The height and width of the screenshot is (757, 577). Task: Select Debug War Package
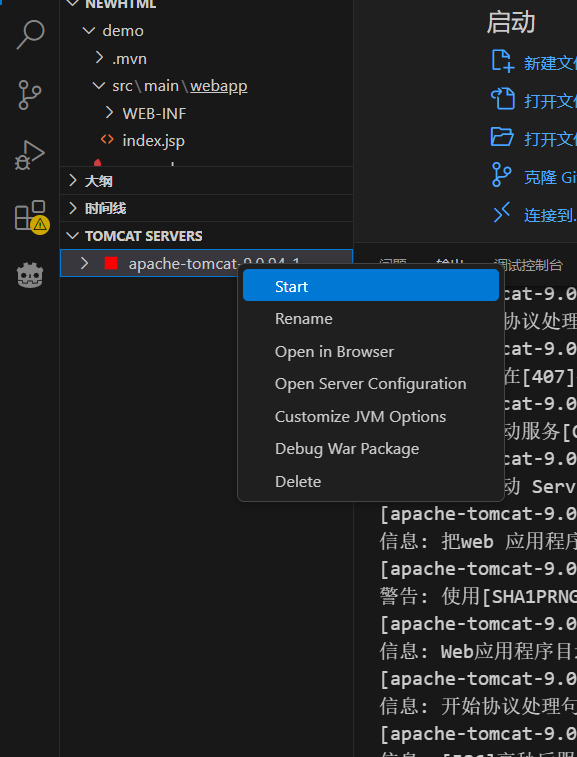[371, 449]
